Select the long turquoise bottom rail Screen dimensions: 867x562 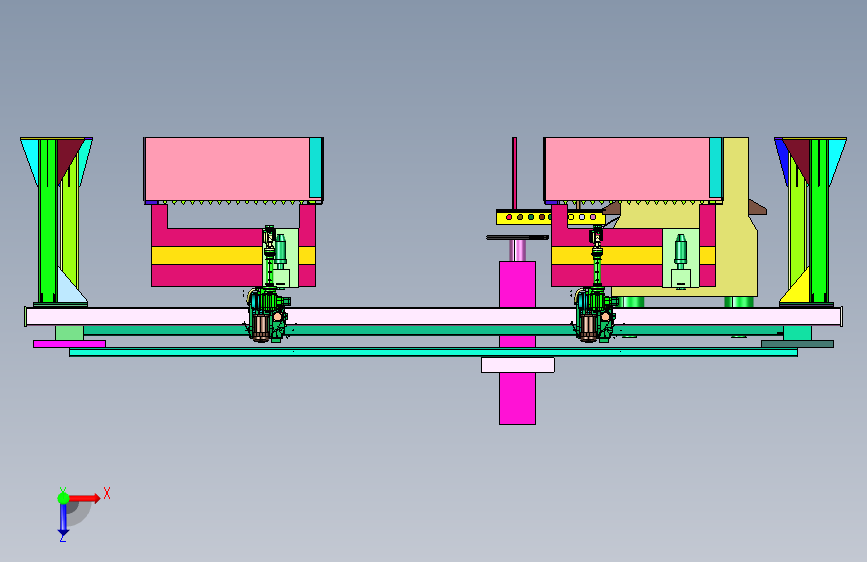coord(434,352)
